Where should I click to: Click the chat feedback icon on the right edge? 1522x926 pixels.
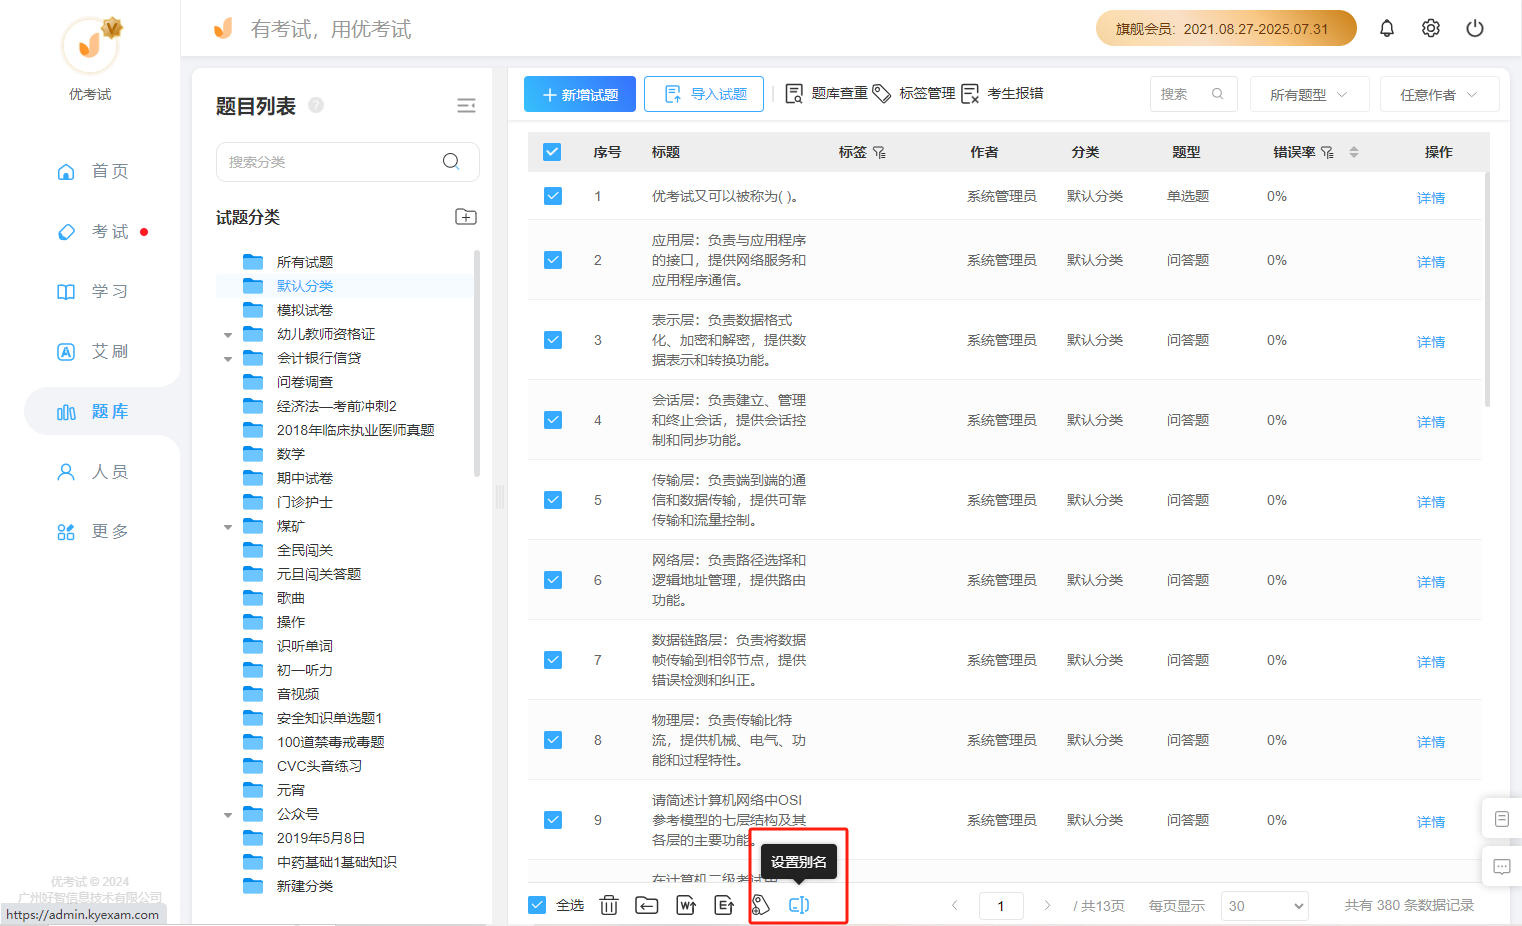(1501, 867)
